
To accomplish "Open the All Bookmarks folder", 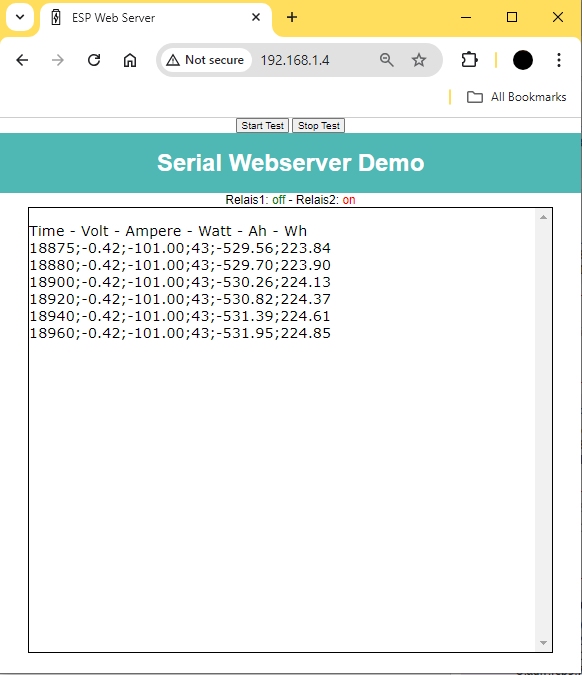I will coord(517,97).
